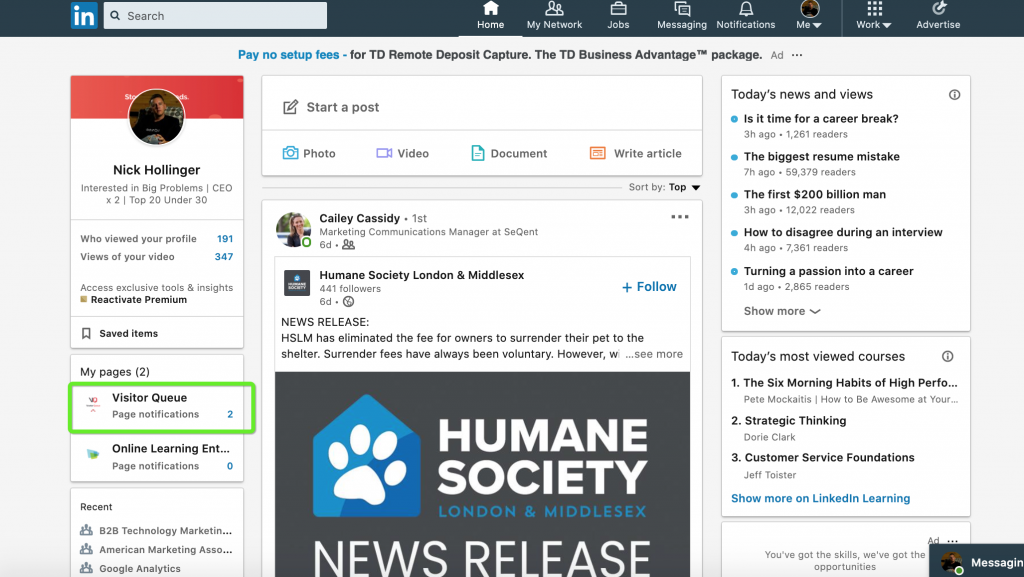This screenshot has height=577, width=1024.
Task: Open Cailey Cassidy's profile picture
Action: coord(293,230)
